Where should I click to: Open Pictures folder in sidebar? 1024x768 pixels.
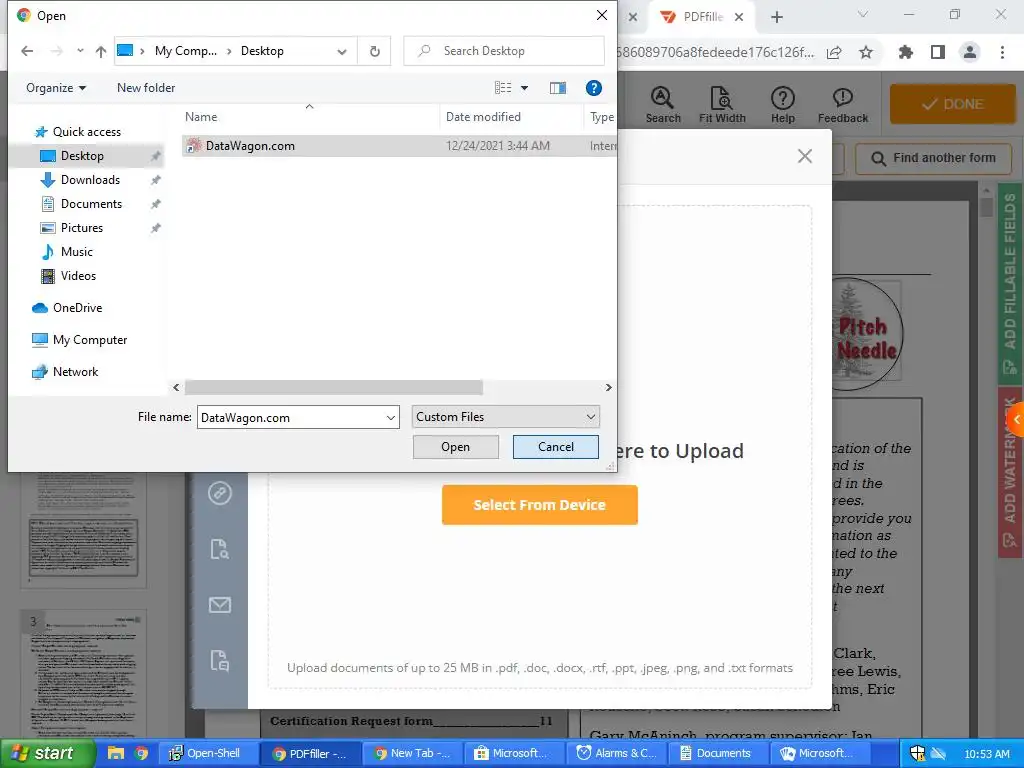(x=82, y=228)
